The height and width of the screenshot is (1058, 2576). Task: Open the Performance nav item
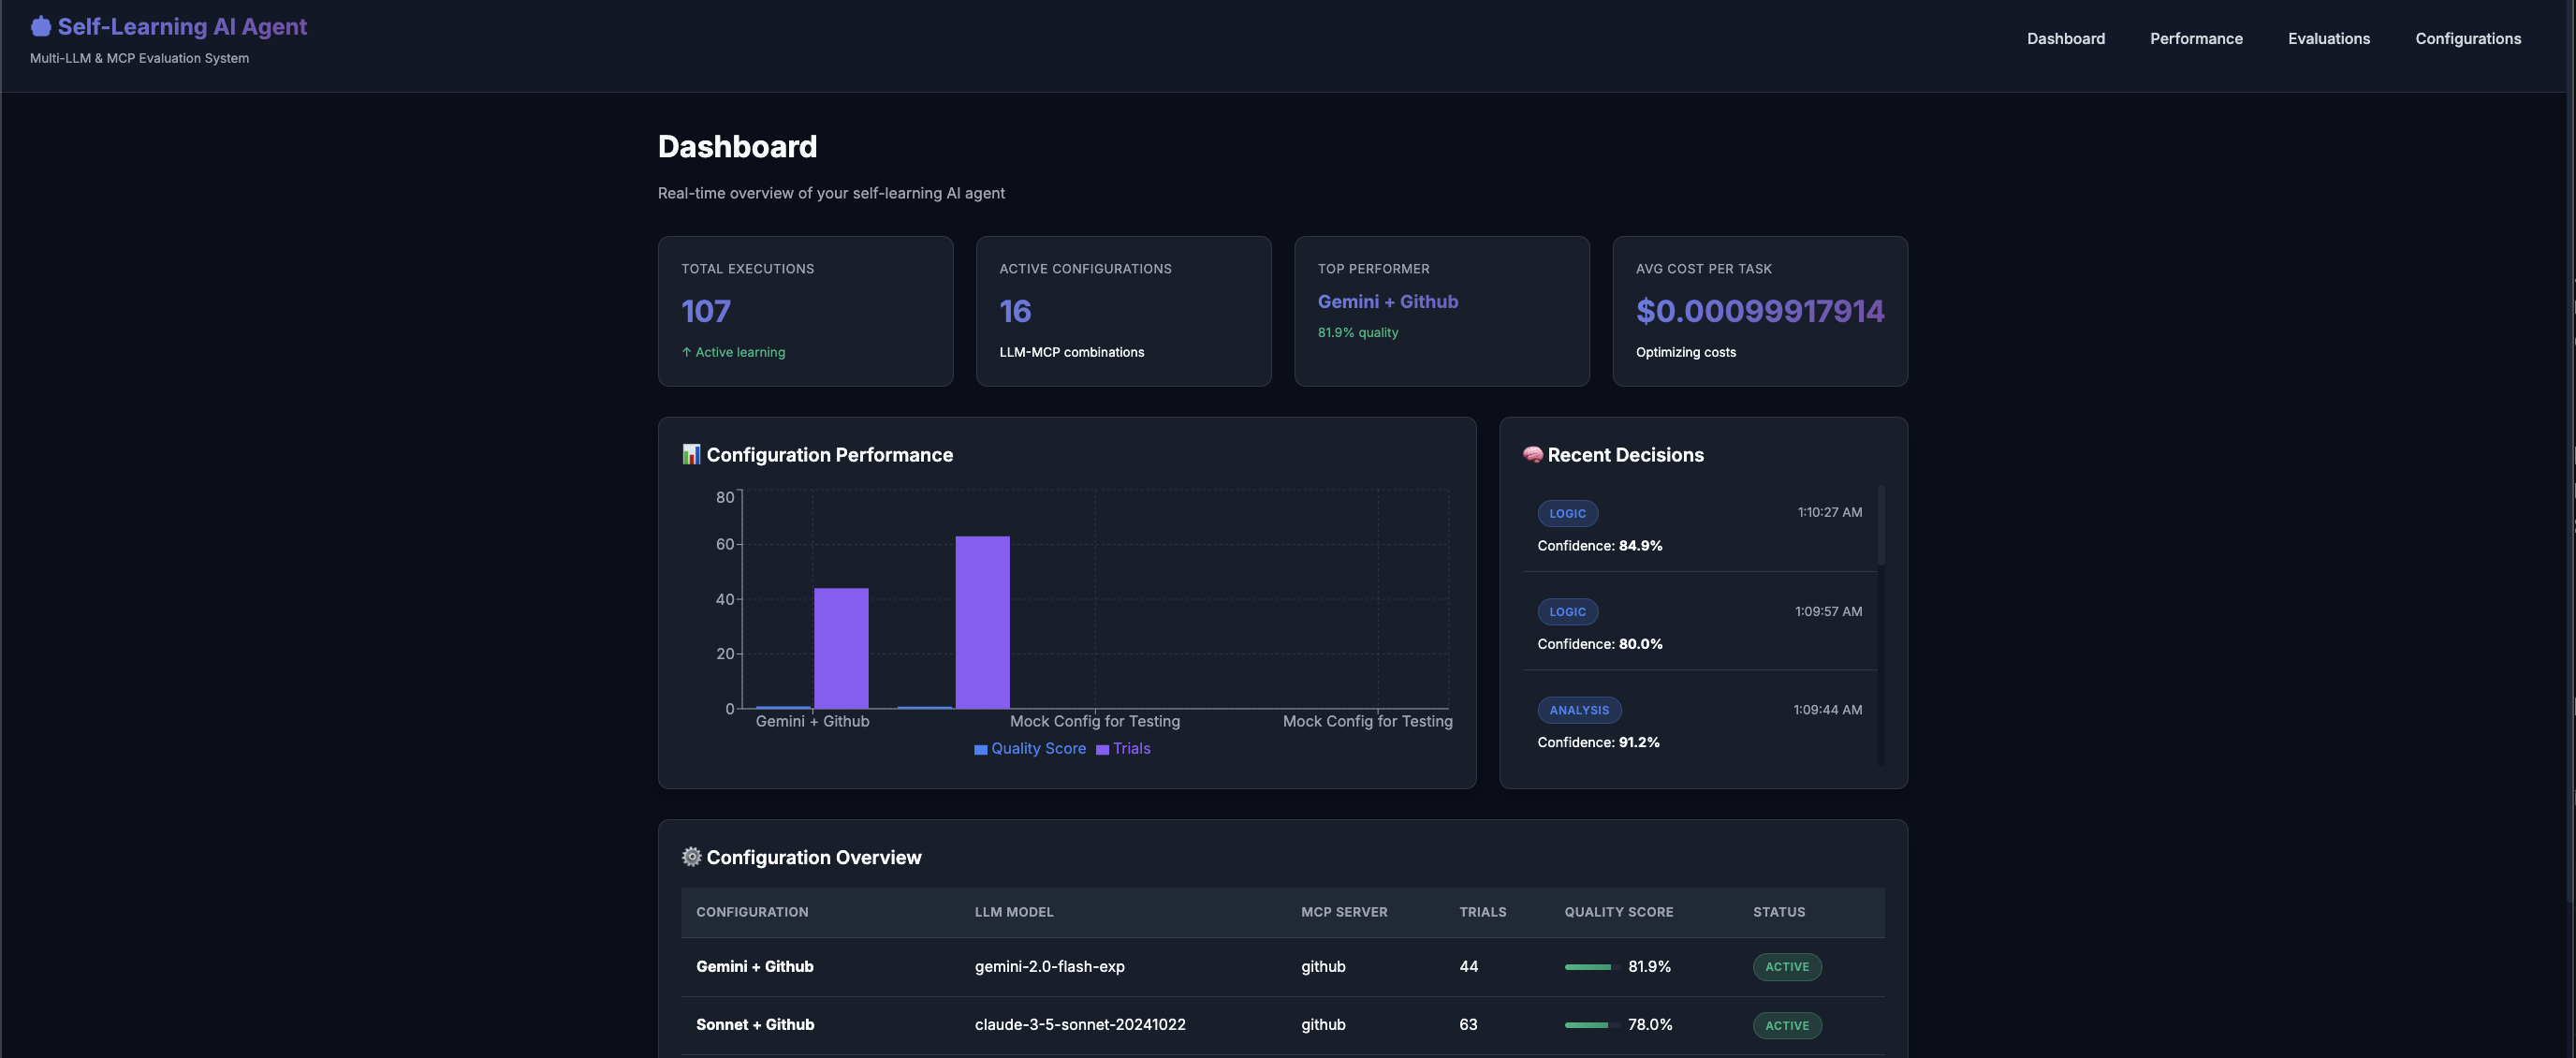(x=2196, y=38)
